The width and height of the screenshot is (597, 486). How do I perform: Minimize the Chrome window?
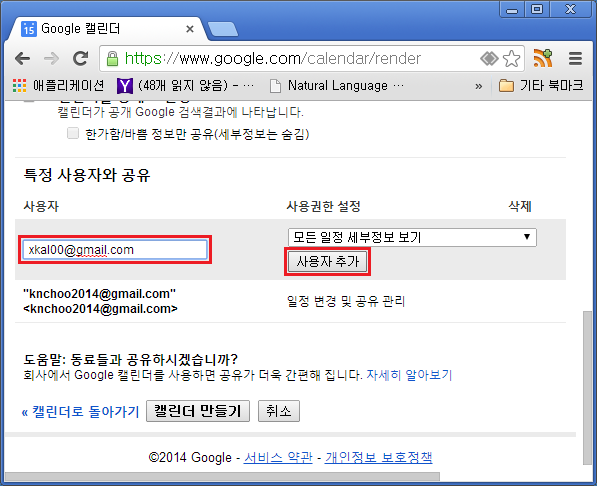tap(512, 9)
